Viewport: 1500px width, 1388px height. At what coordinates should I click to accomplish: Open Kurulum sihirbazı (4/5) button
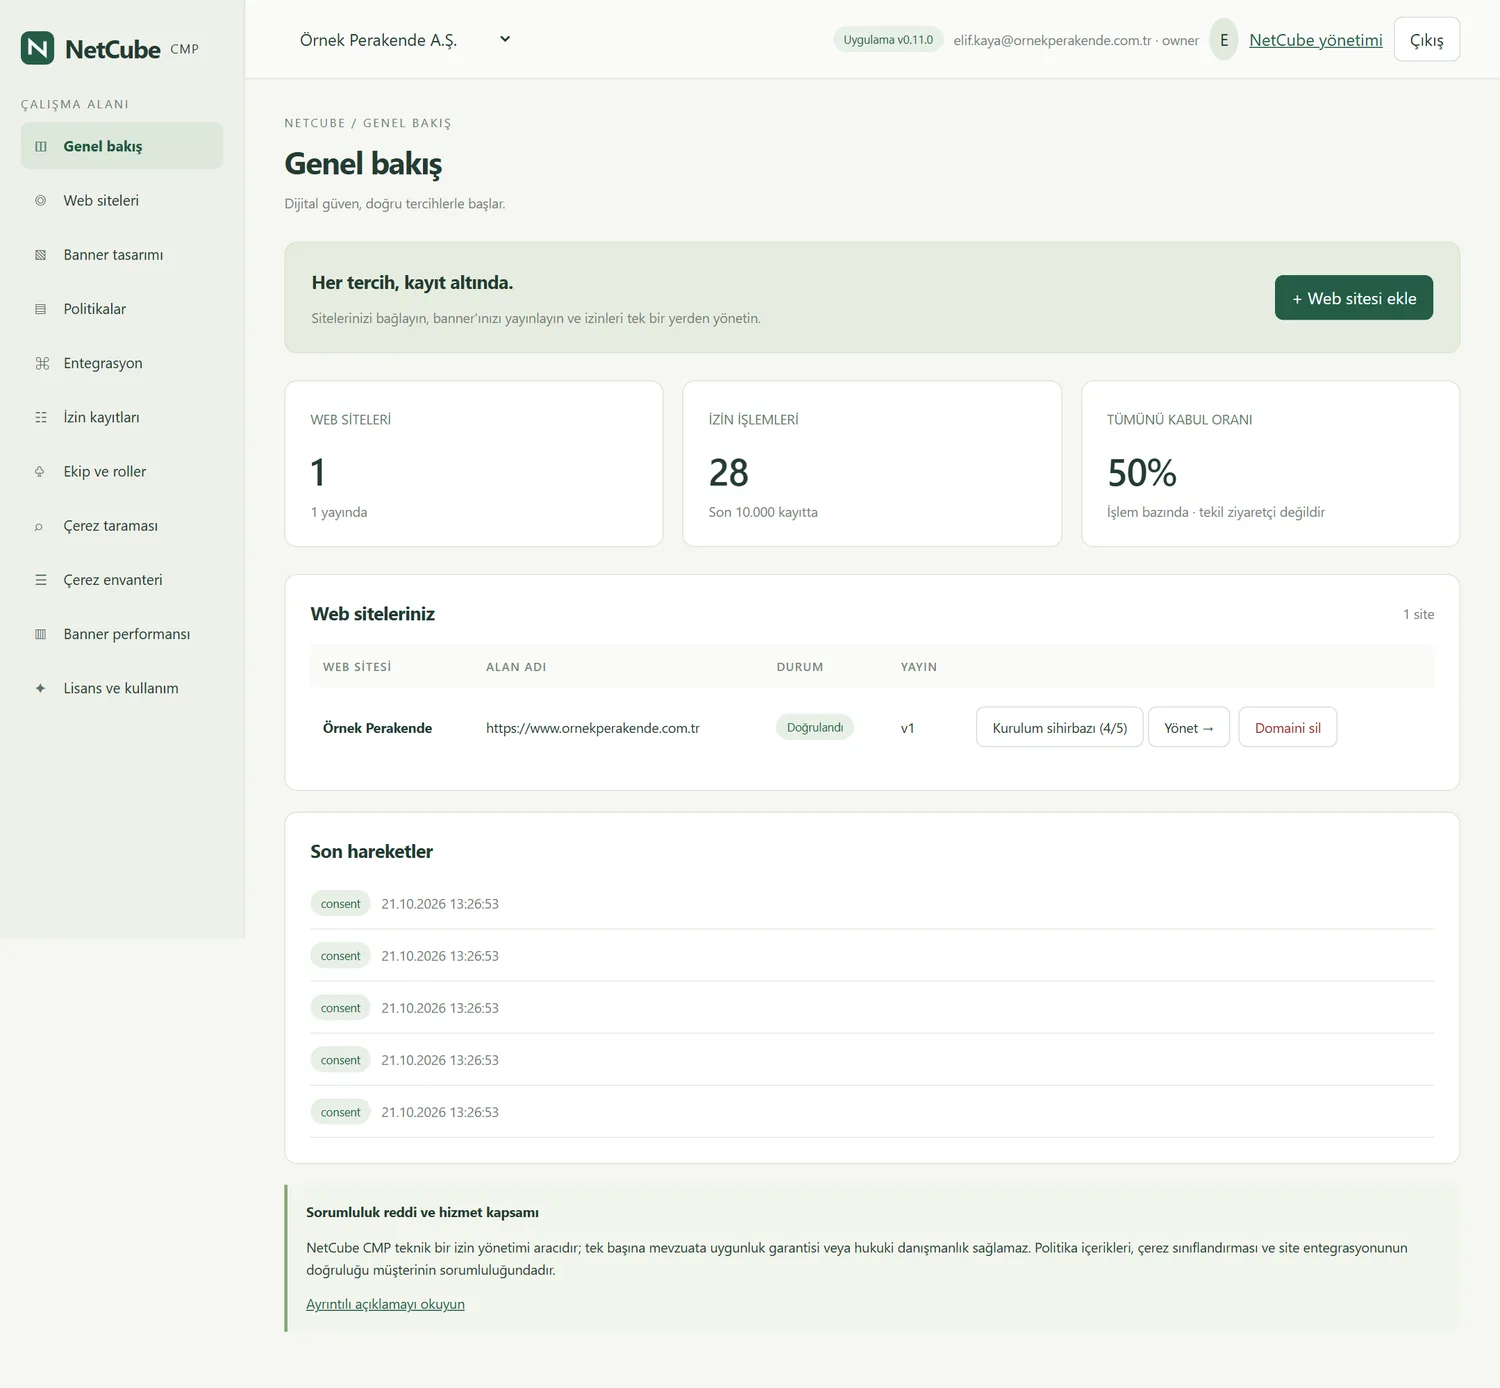[x=1060, y=727]
